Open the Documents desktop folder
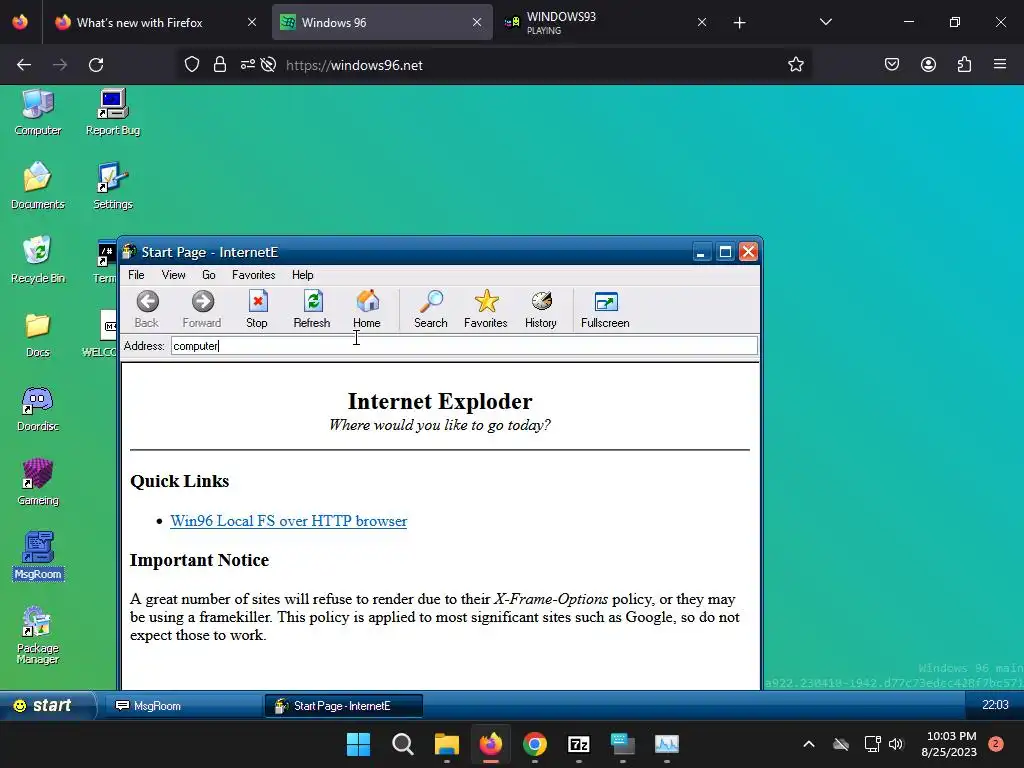This screenshot has width=1024, height=768. pyautogui.click(x=38, y=186)
